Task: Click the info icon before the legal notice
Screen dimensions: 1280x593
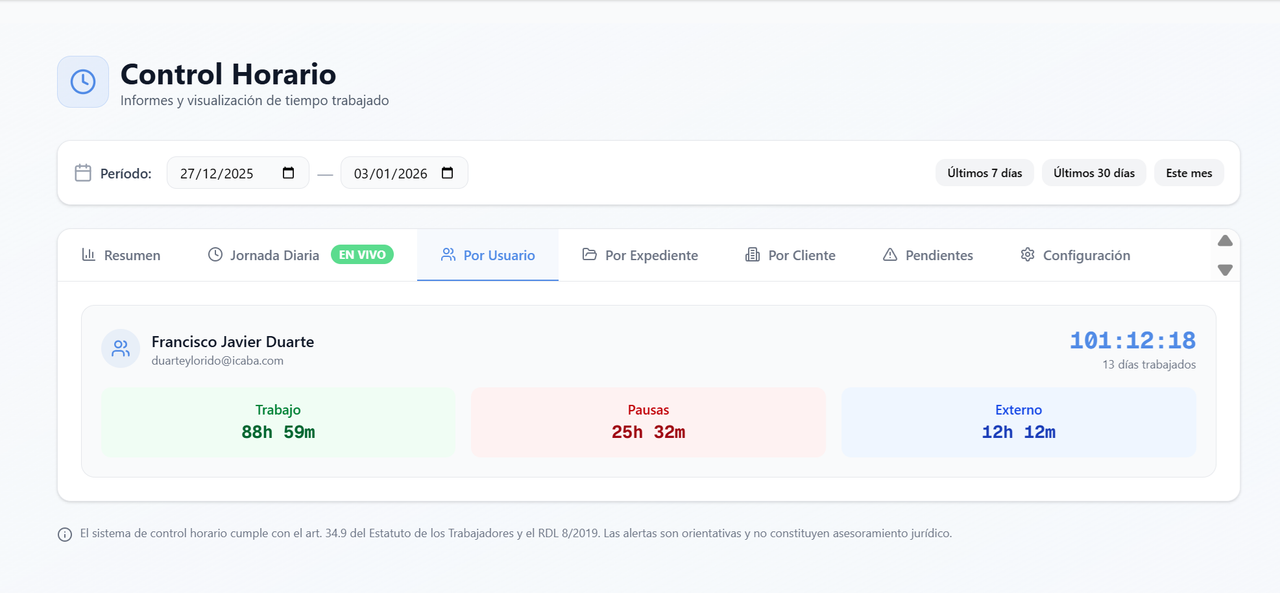Action: 65,534
